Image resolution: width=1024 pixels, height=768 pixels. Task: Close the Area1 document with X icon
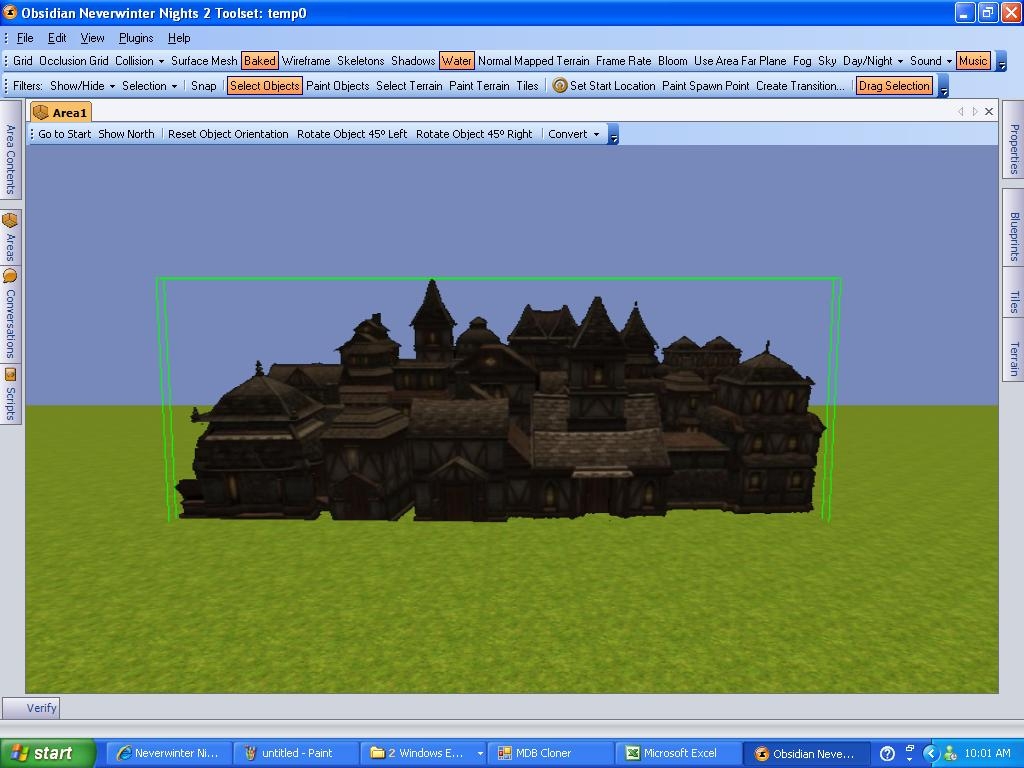[x=989, y=112]
